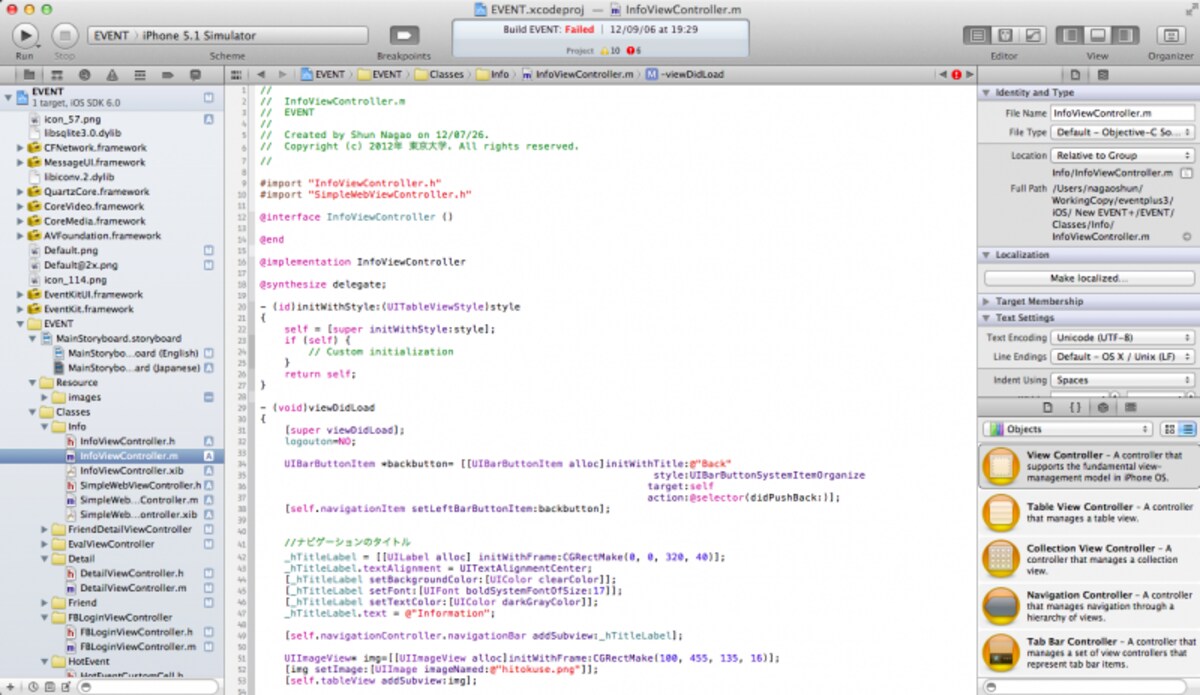Screen dimensions: 1200x695
Task: Collapse the Identity and Type section
Action: pos(986,92)
